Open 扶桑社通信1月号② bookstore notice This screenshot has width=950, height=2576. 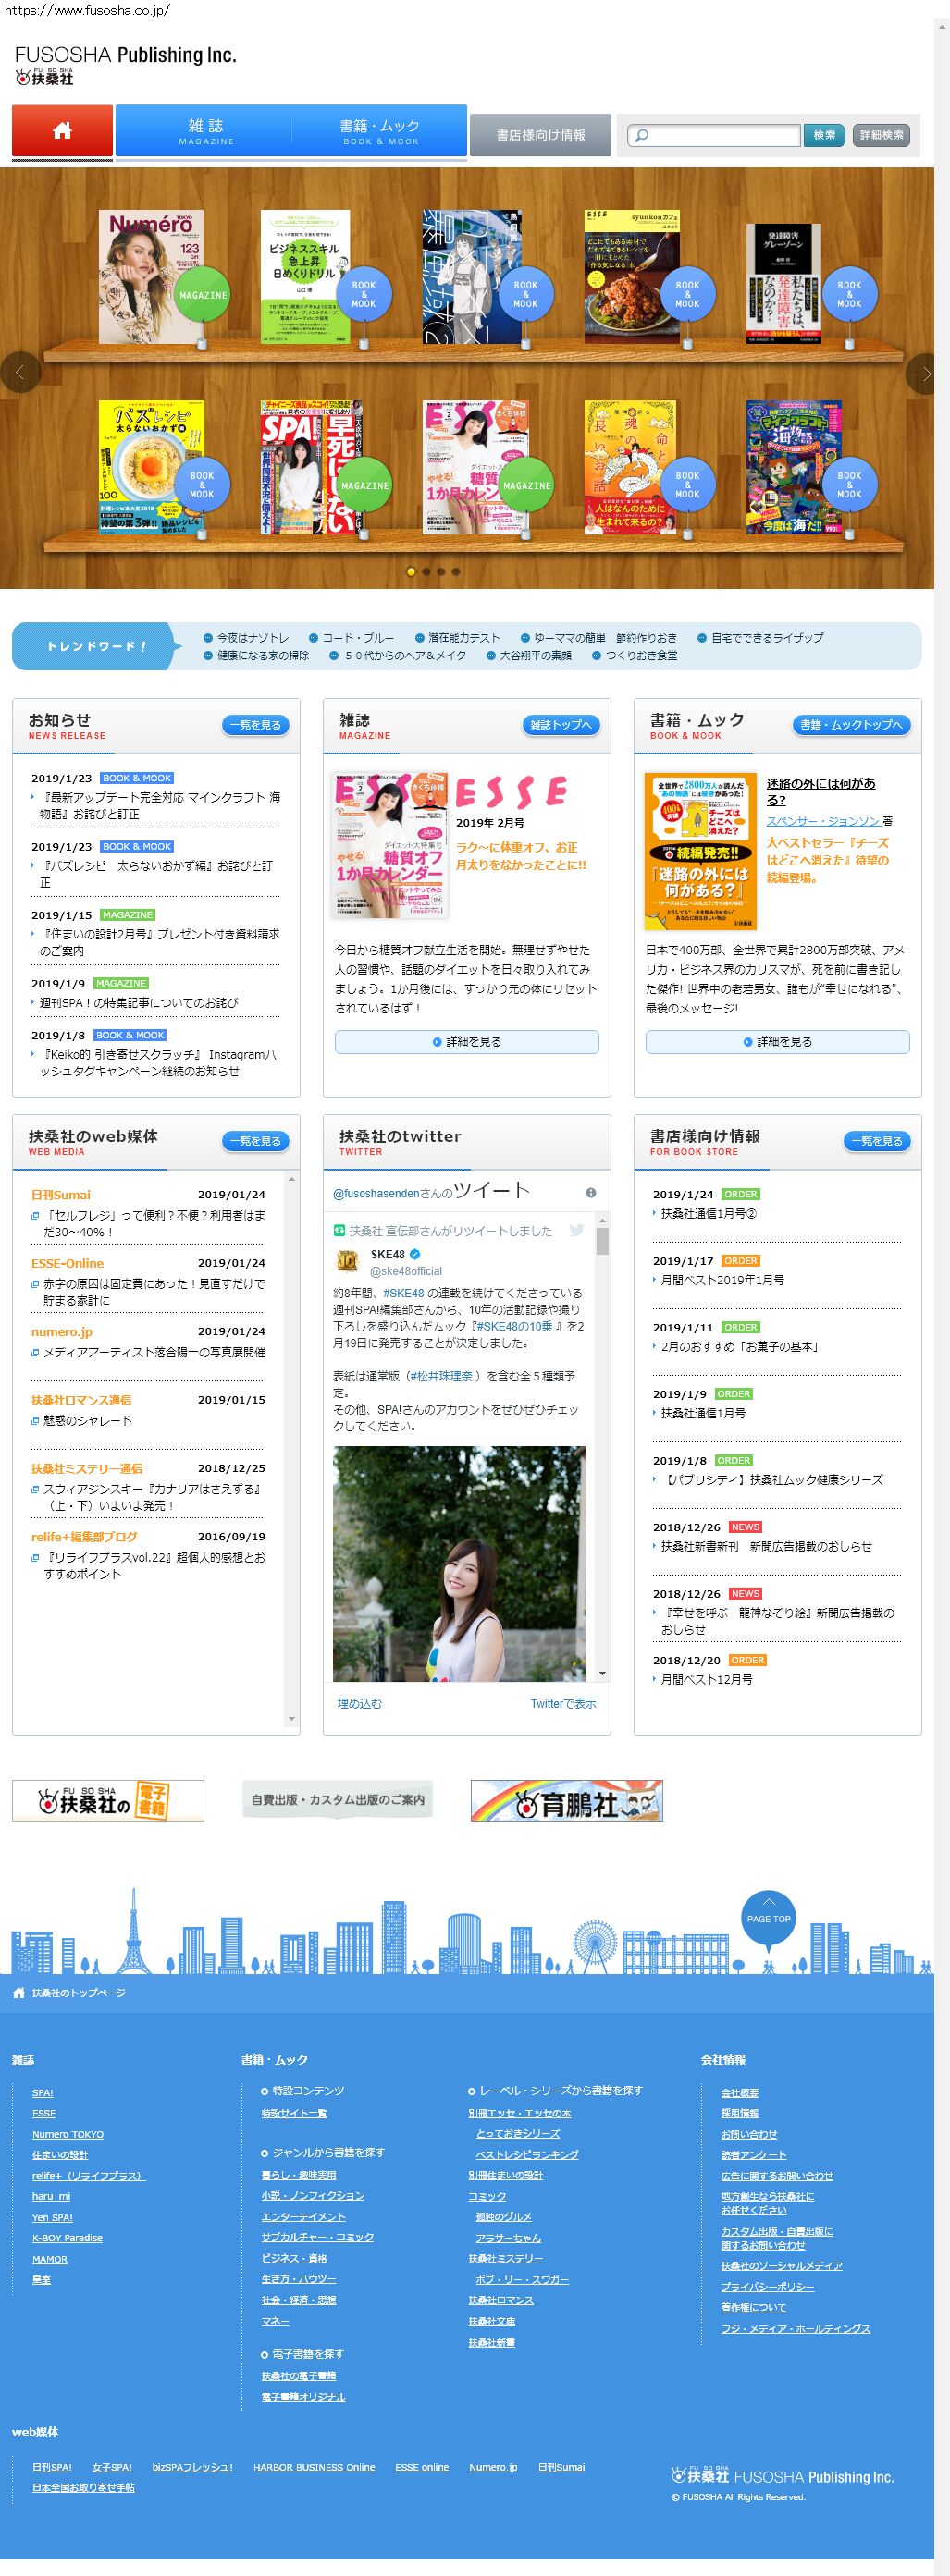[709, 1213]
